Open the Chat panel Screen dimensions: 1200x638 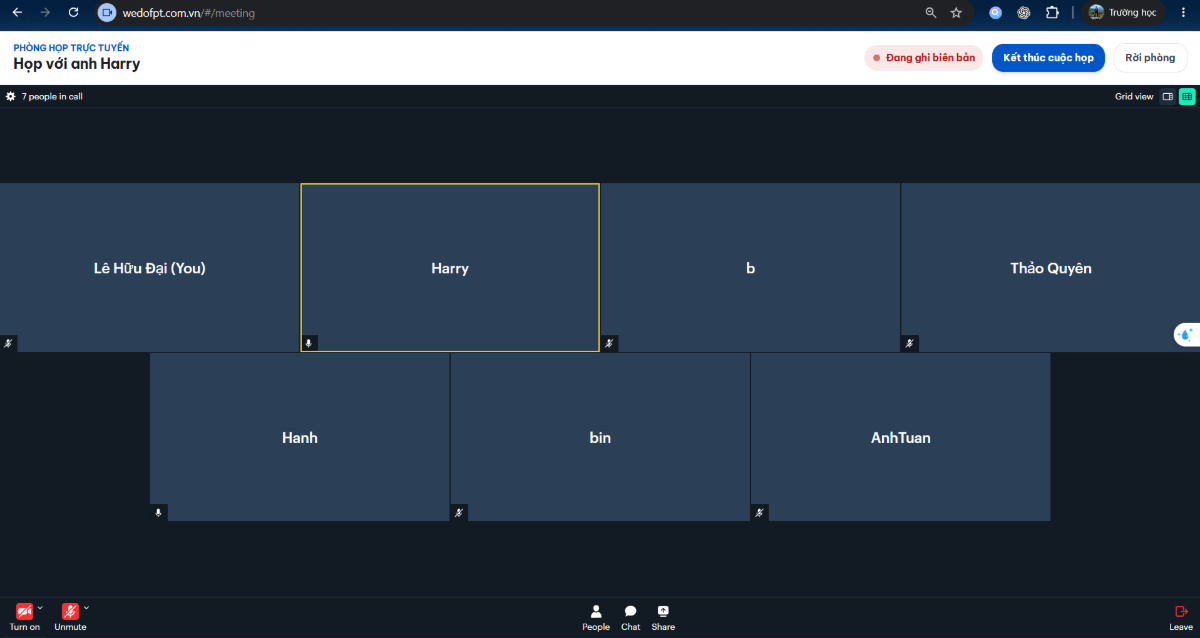630,618
